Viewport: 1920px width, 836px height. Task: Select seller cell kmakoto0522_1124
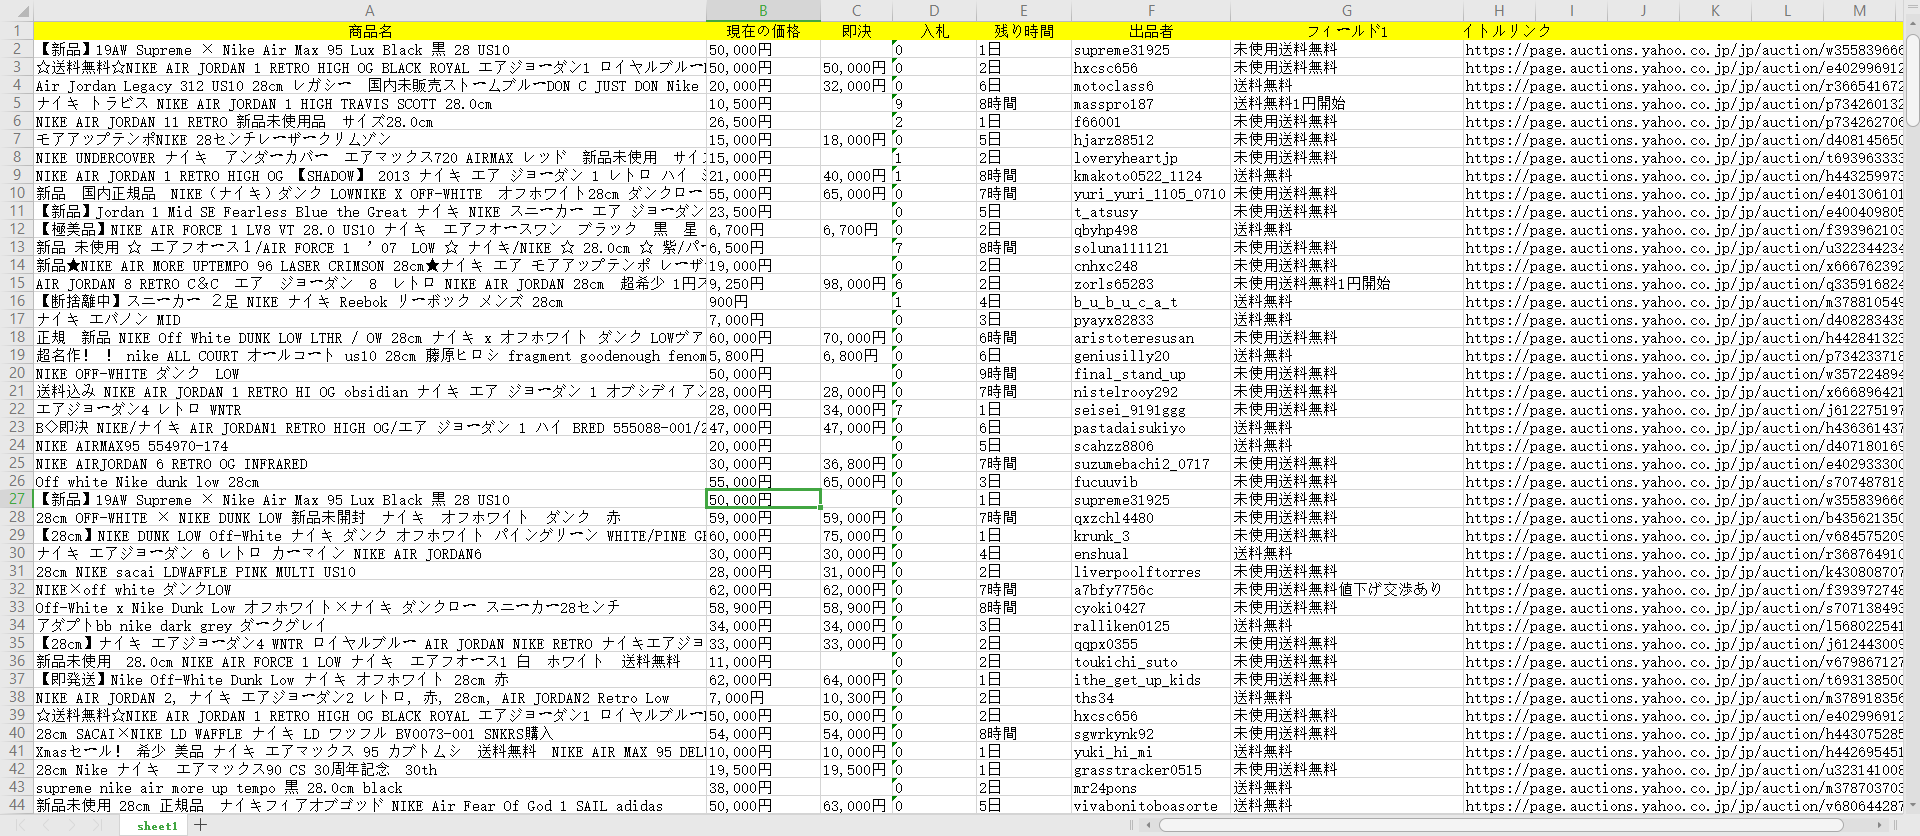1150,176
